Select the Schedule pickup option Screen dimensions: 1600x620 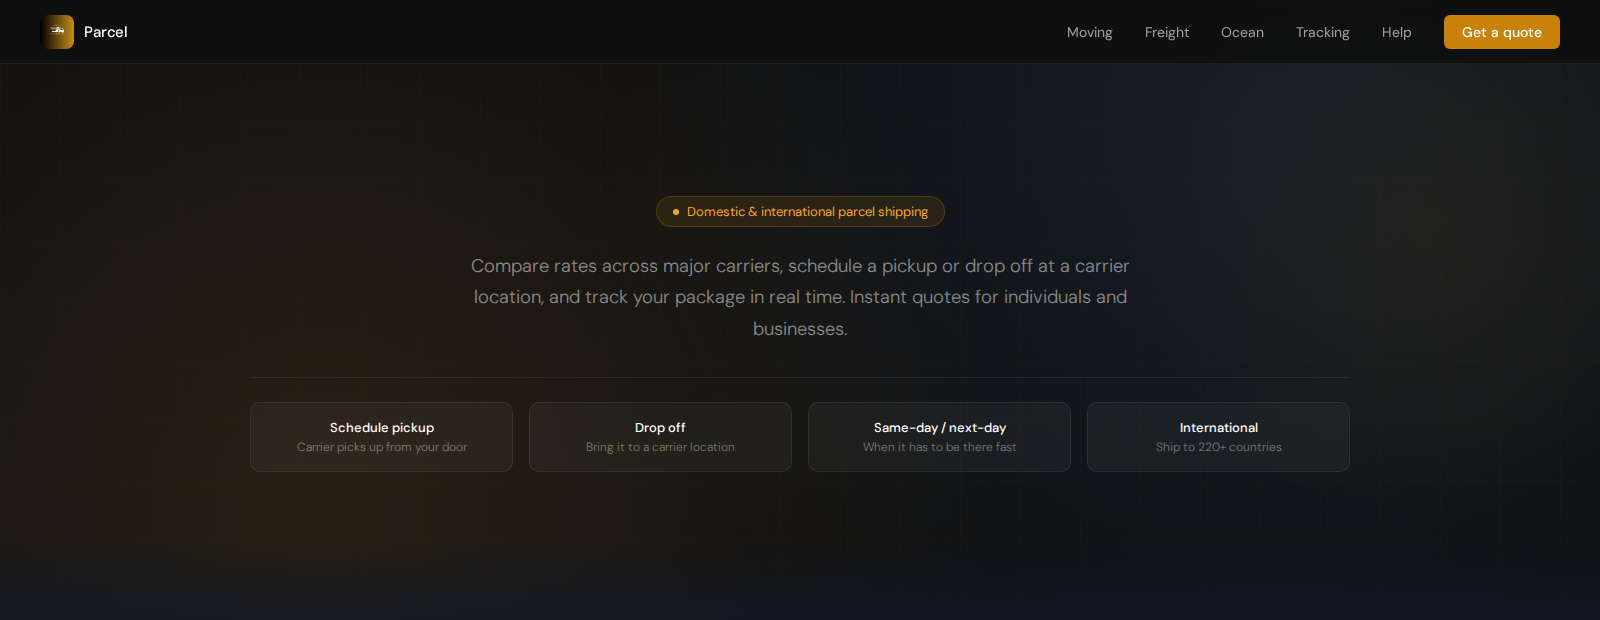381,437
